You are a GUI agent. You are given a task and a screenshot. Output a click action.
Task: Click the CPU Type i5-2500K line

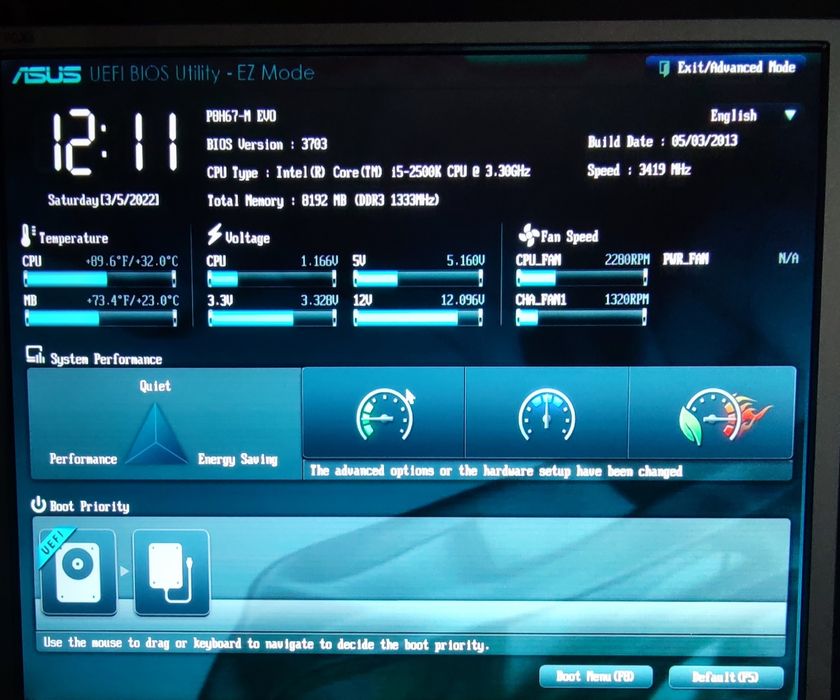click(x=369, y=172)
